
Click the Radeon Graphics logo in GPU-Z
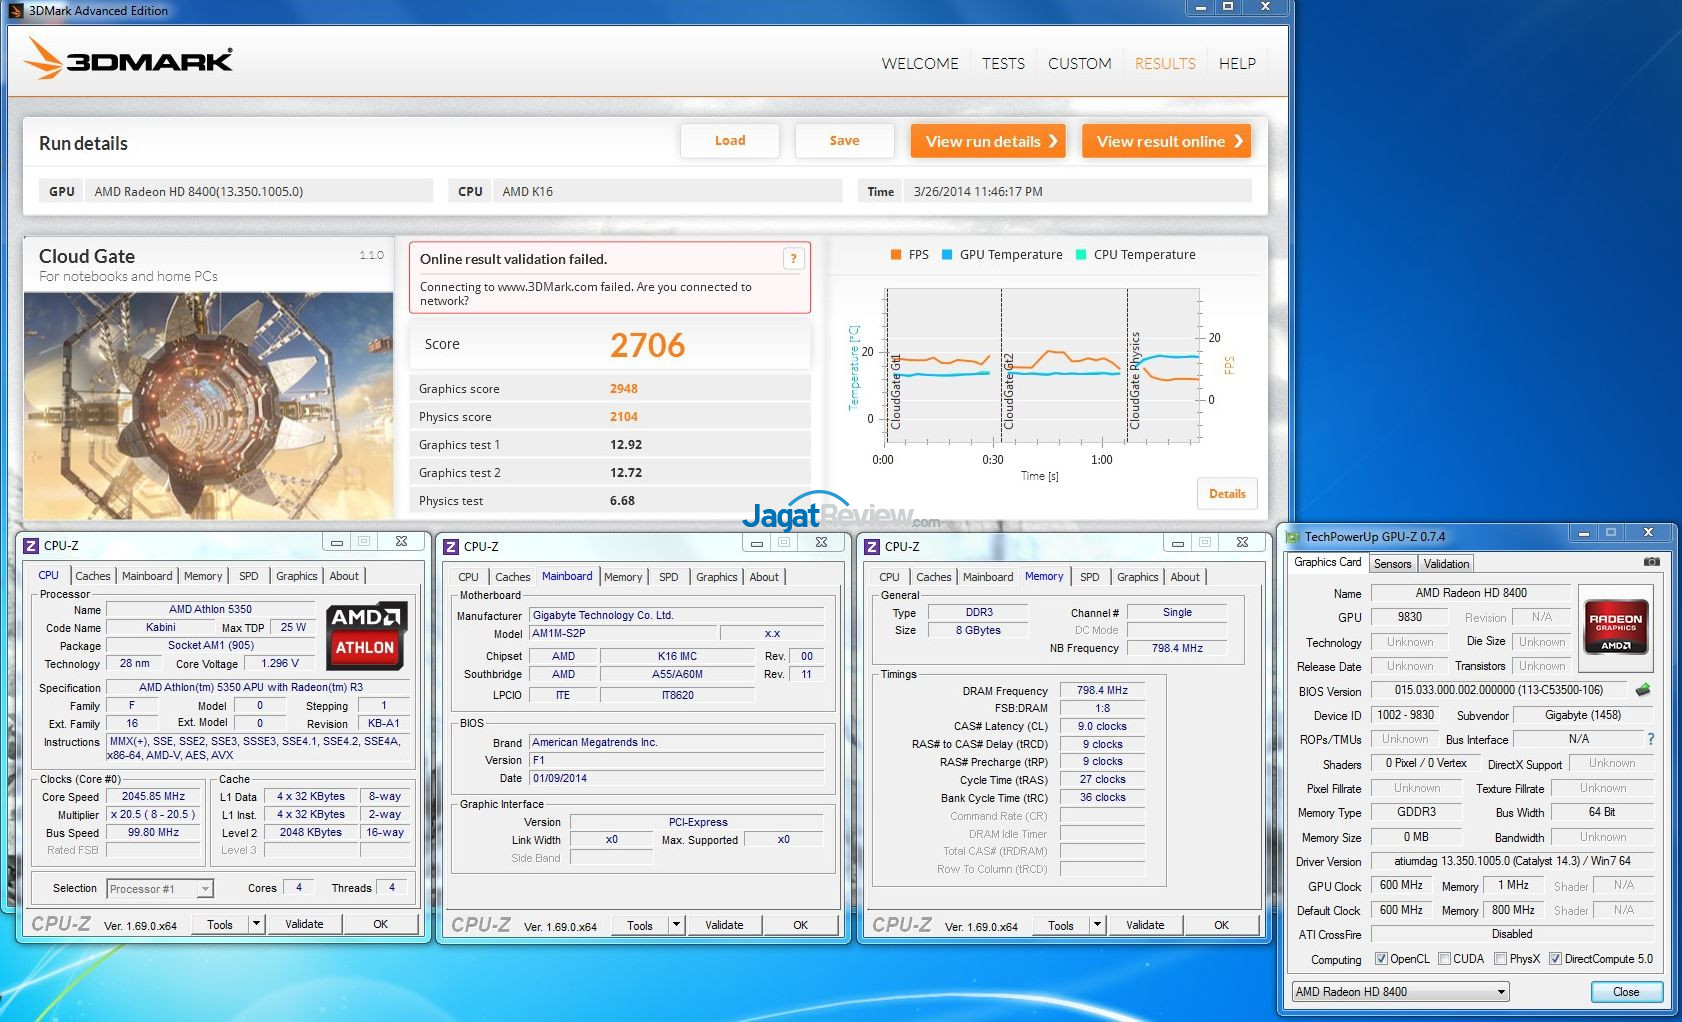click(1615, 628)
